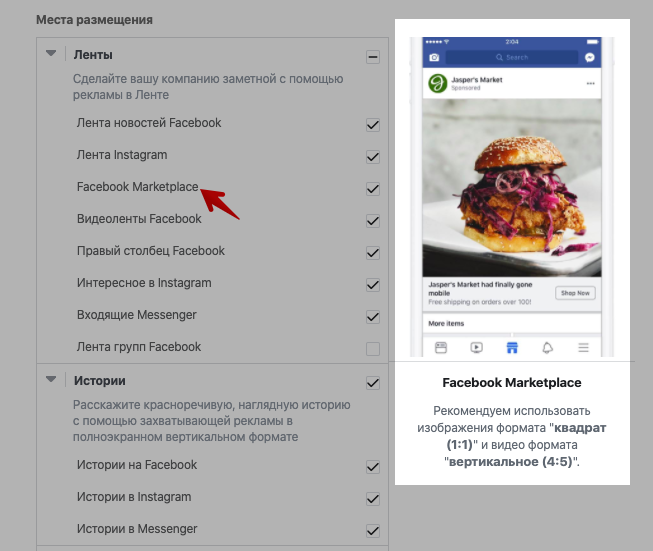
Task: Open the hamburger menu icon in preview
Action: click(583, 347)
